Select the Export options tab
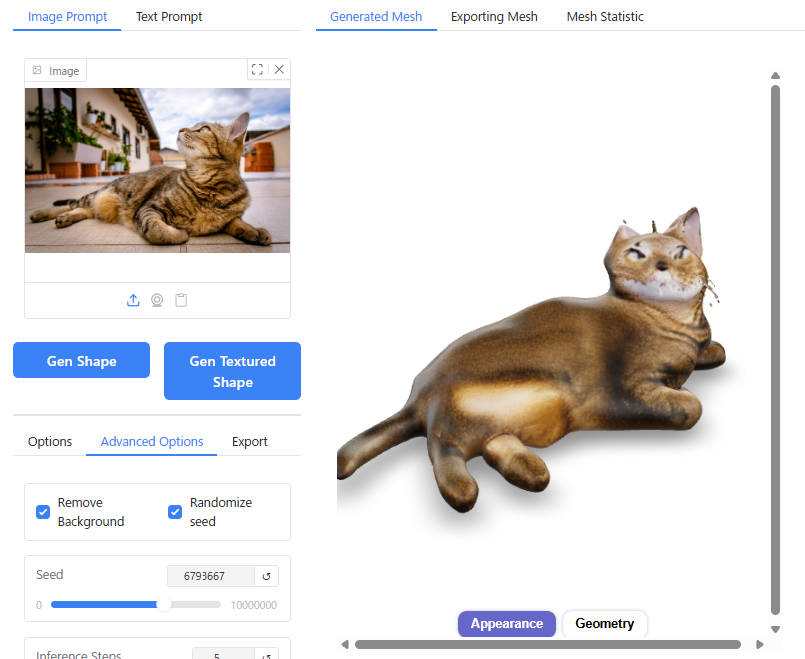Viewport: 805px width, 659px height. 249,441
